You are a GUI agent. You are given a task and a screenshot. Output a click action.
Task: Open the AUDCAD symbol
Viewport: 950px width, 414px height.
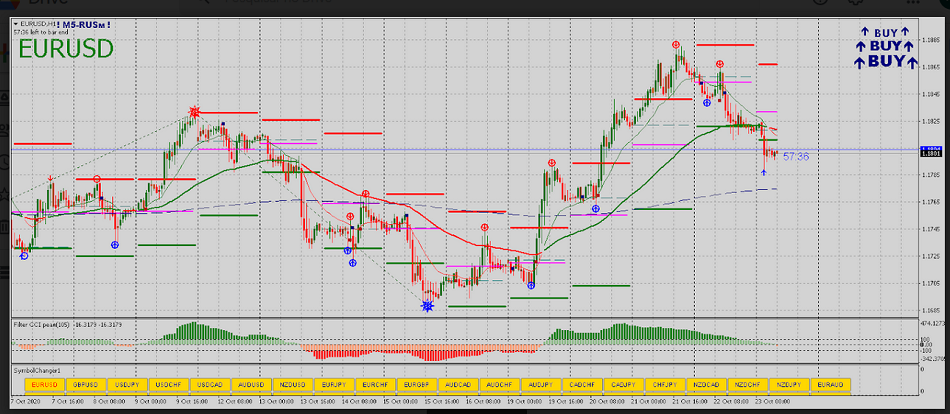pyautogui.click(x=457, y=384)
